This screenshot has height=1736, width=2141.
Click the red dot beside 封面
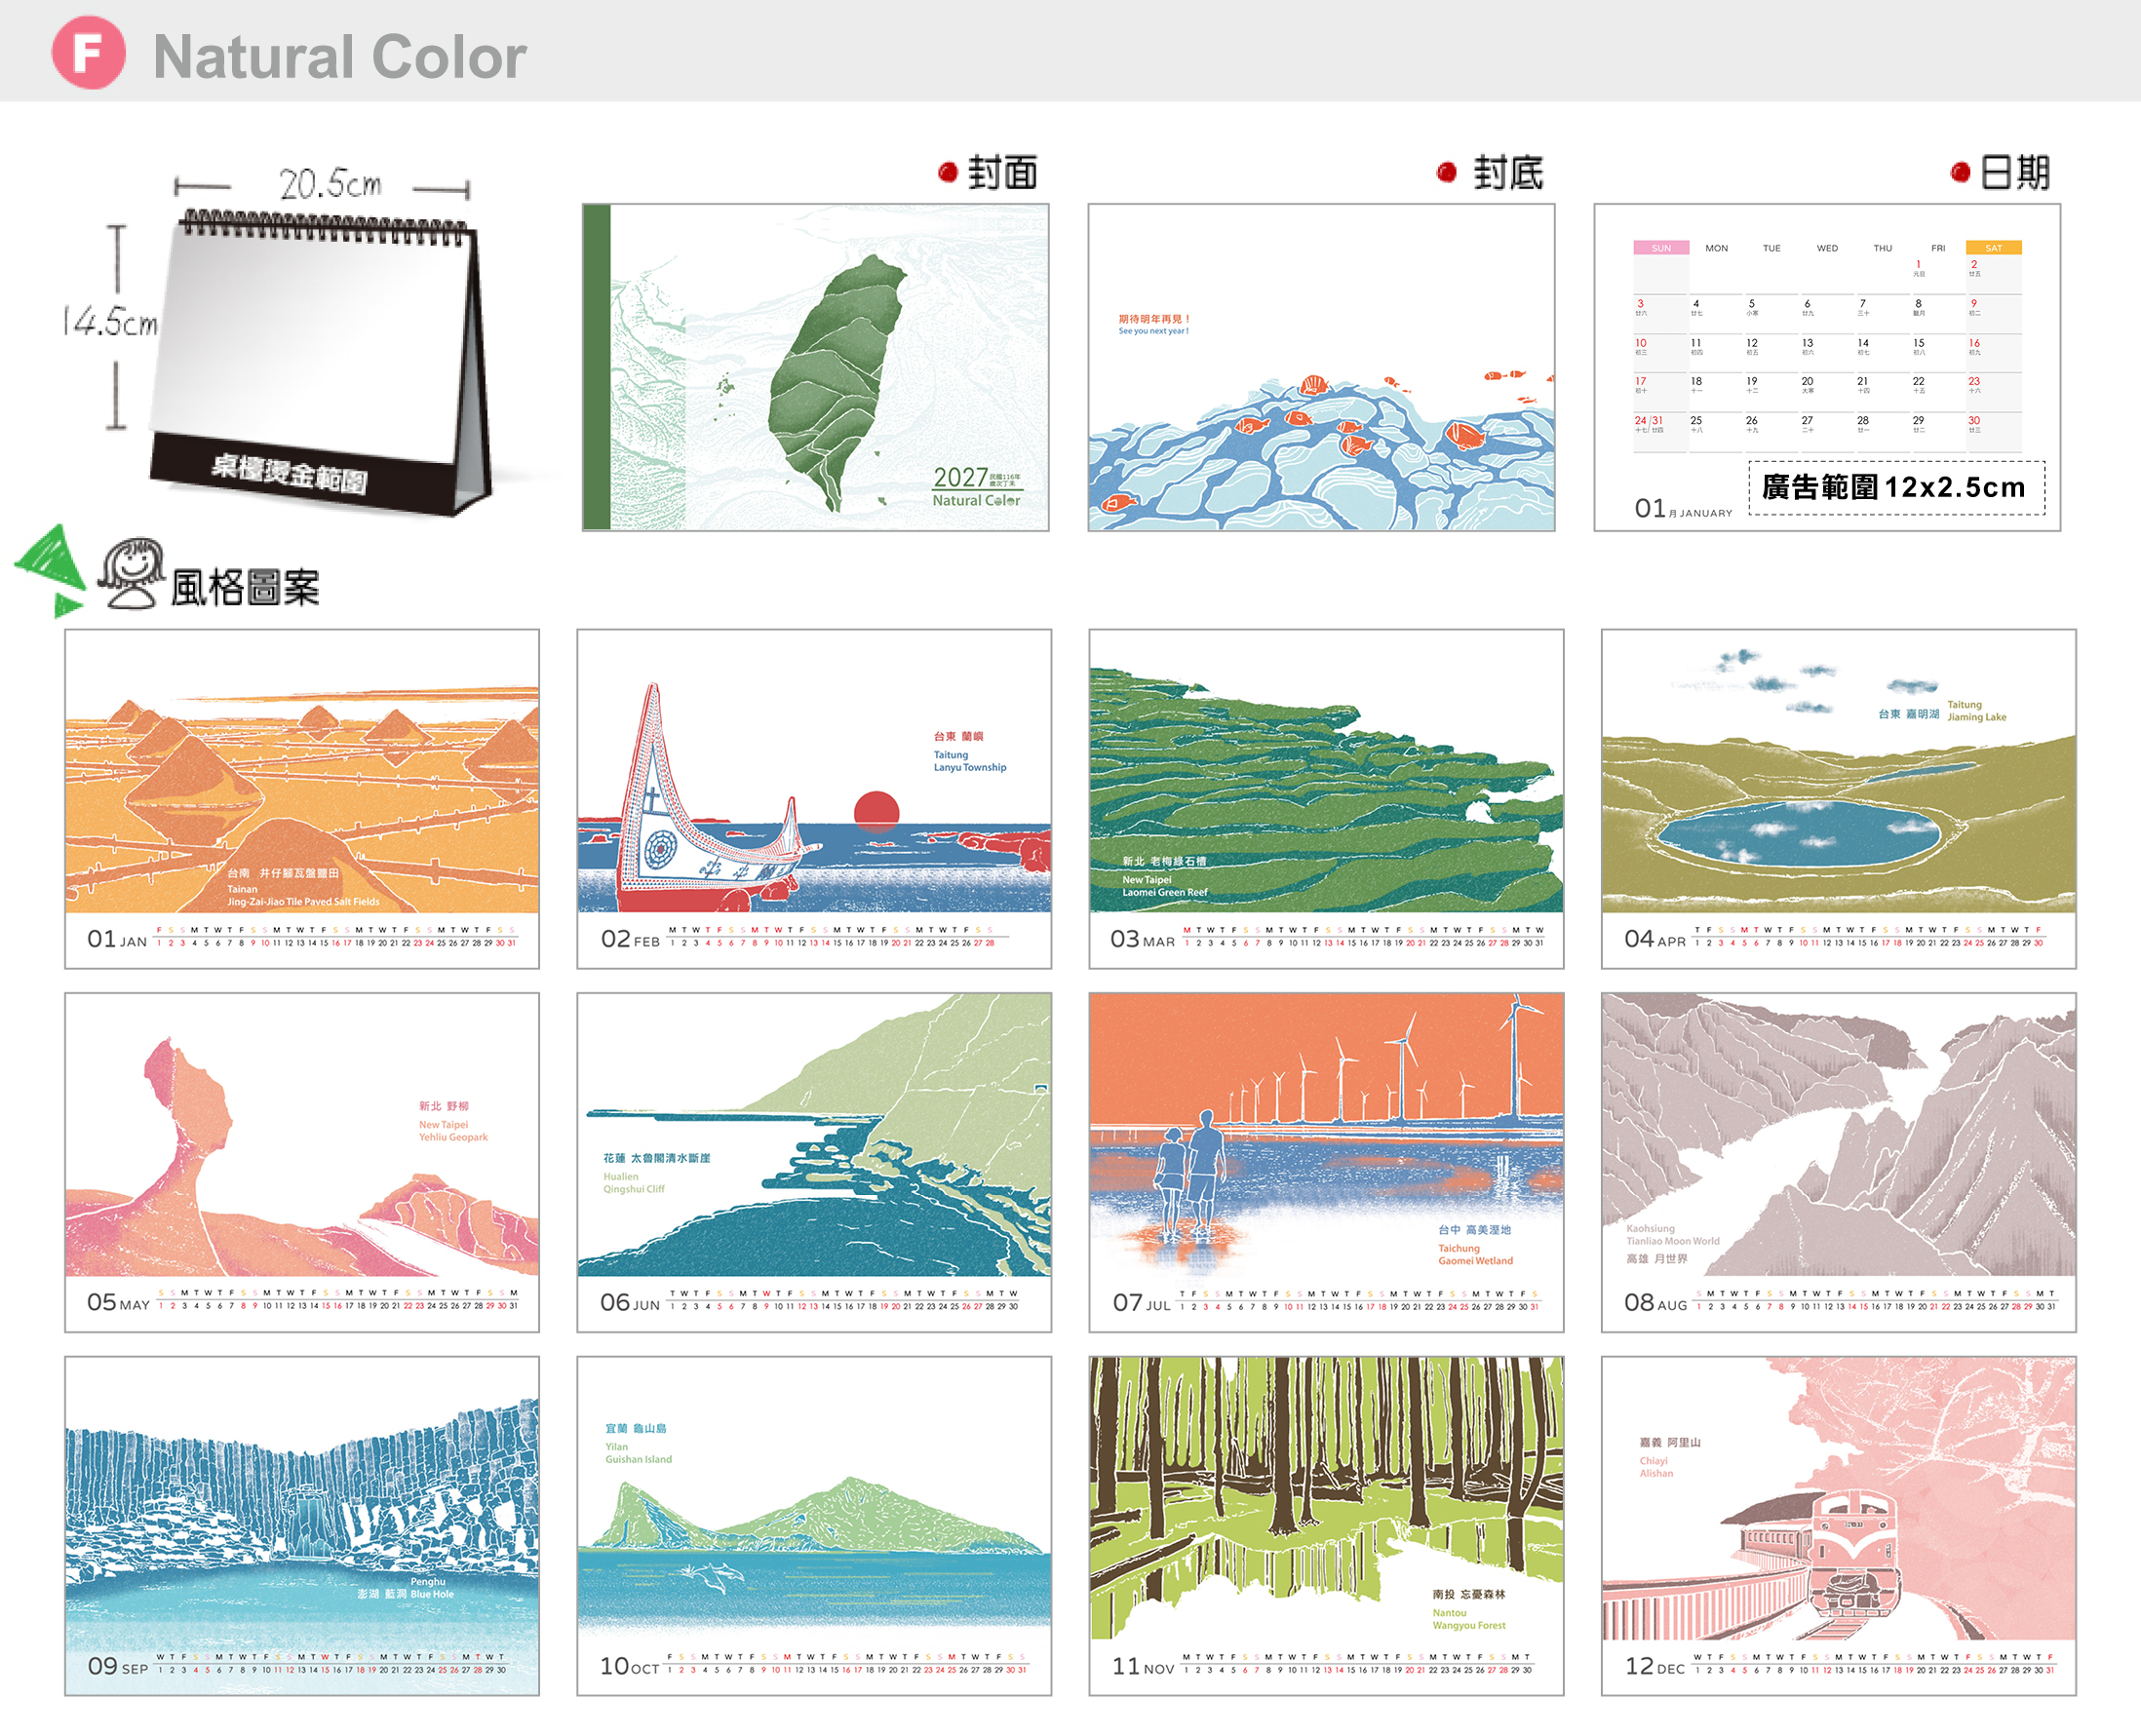click(x=948, y=172)
